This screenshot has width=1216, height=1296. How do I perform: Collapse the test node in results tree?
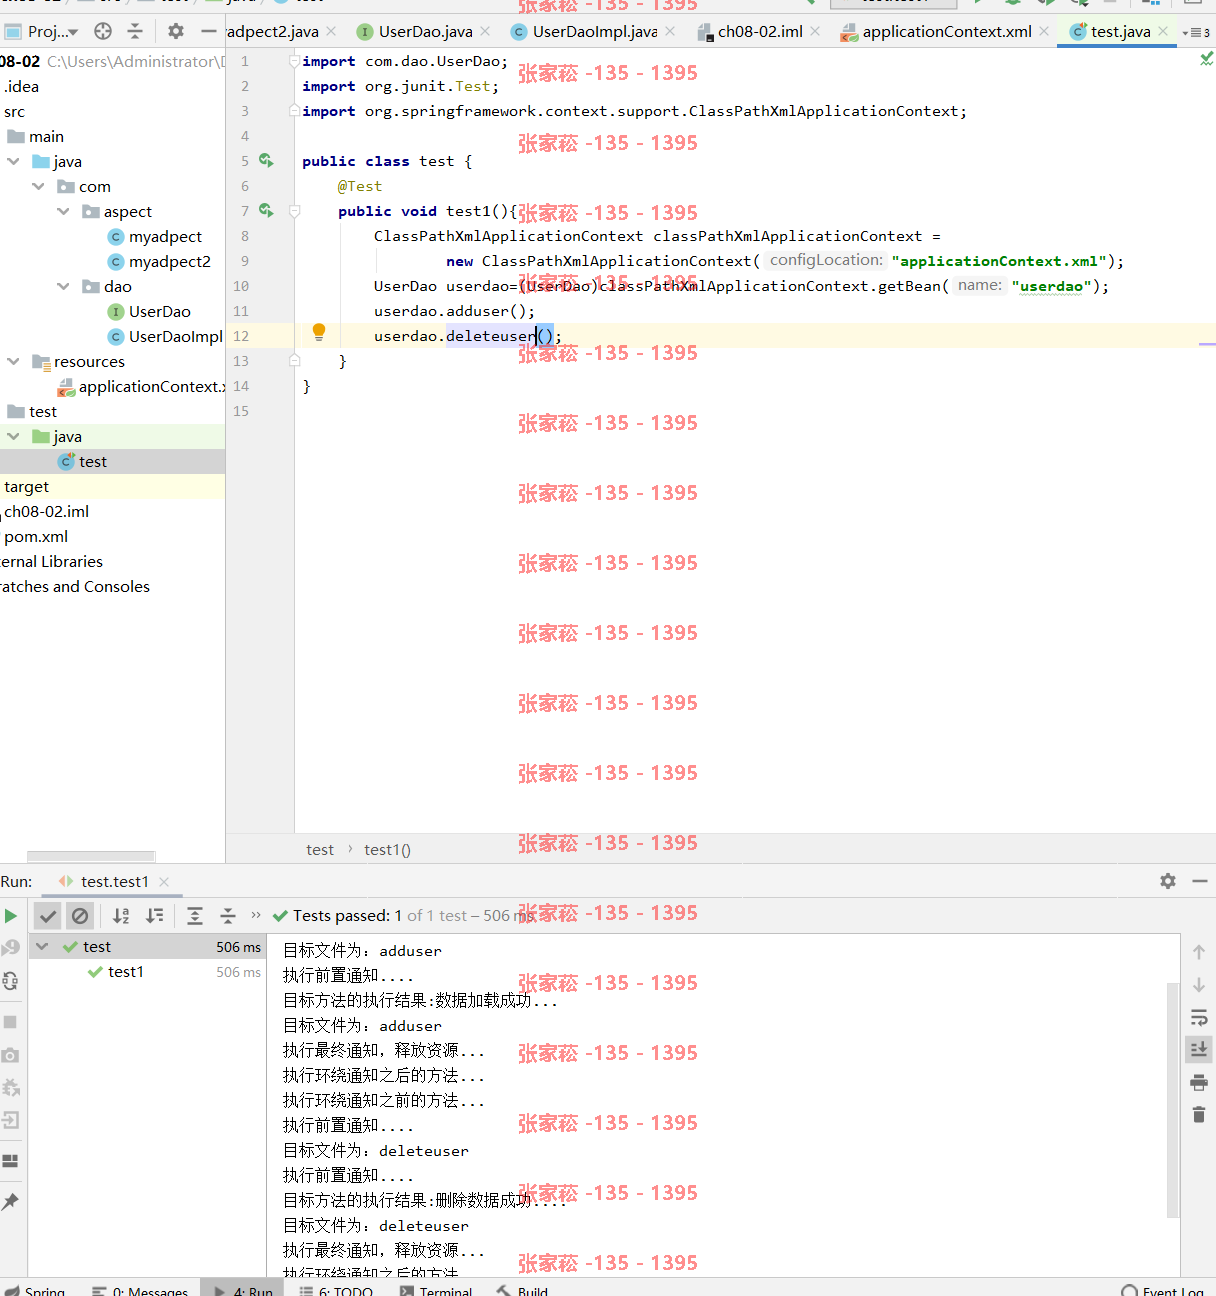pos(42,946)
